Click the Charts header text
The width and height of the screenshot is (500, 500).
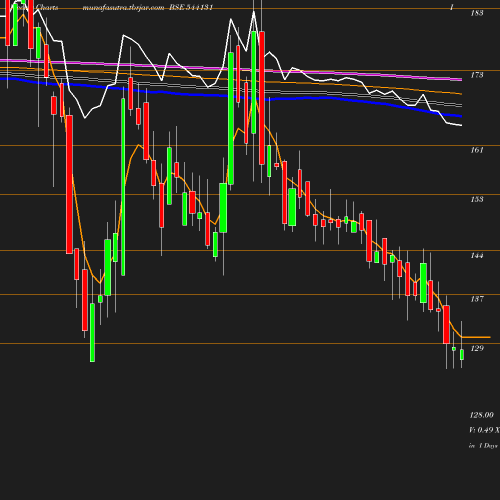47,7
